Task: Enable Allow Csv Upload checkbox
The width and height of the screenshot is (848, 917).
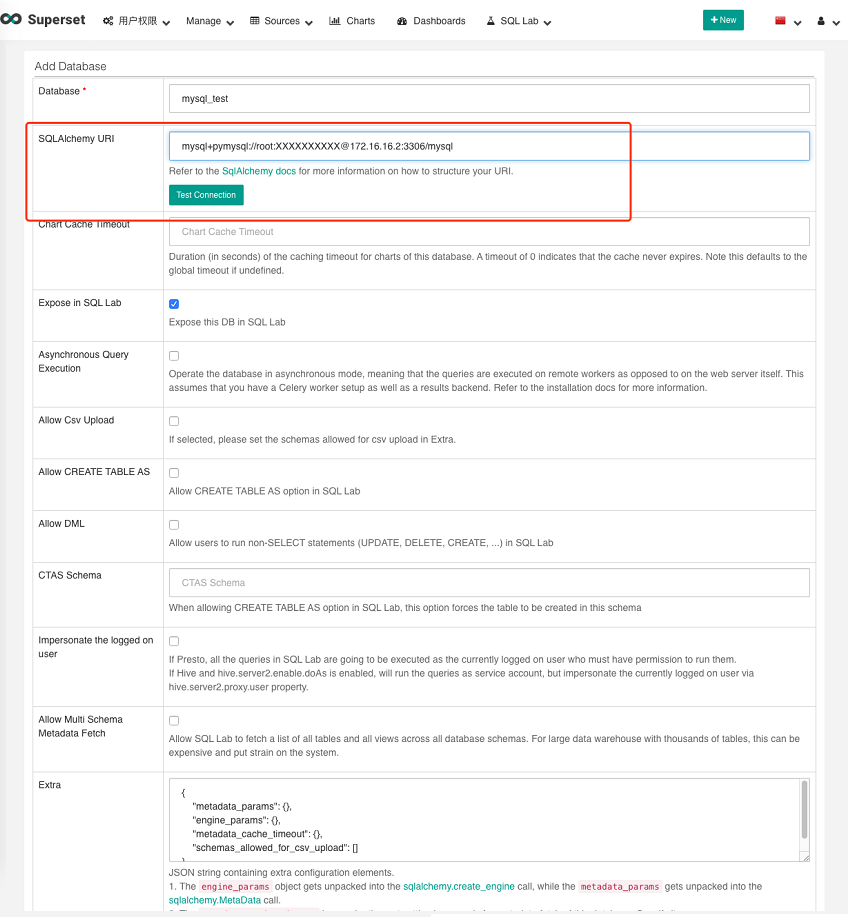Action: click(x=174, y=421)
